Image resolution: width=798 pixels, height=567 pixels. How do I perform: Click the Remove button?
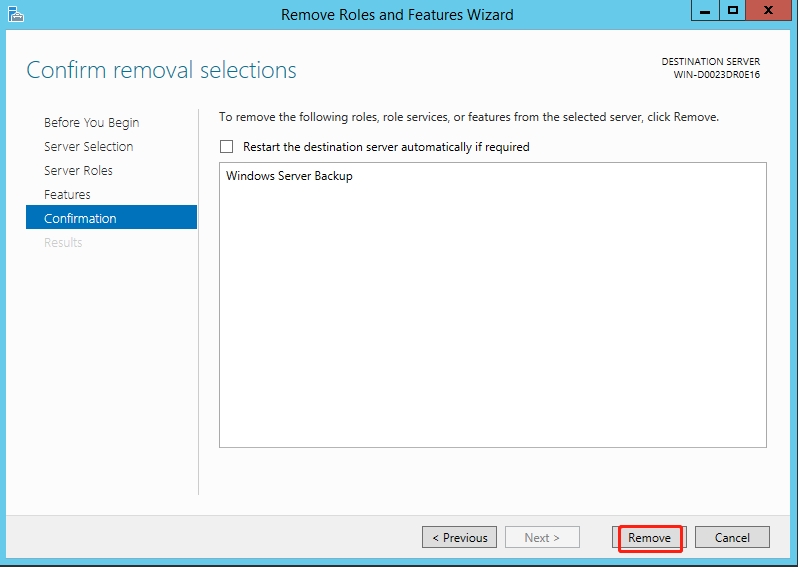point(649,537)
